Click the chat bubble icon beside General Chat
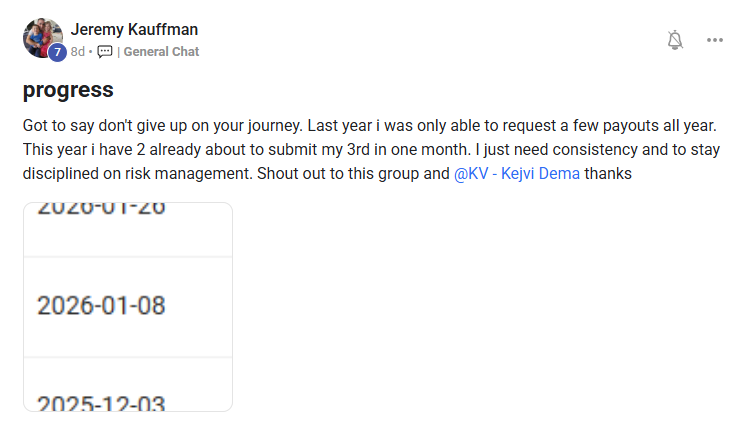The height and width of the screenshot is (421, 752). 105,52
